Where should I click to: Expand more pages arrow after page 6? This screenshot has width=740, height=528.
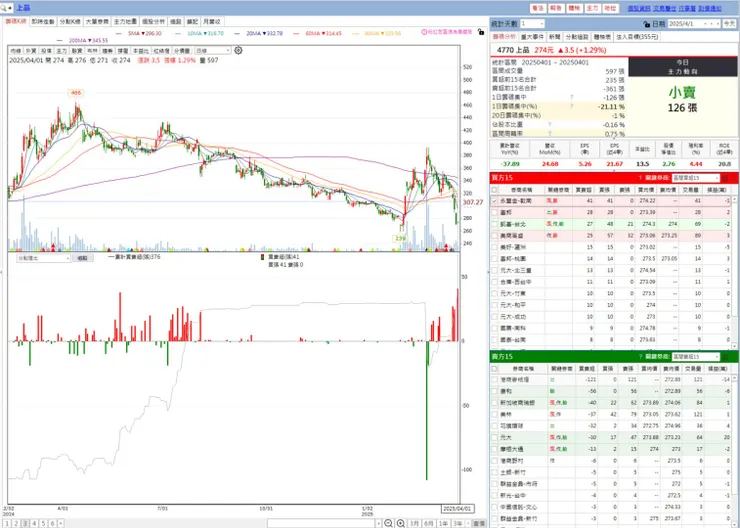click(60, 523)
